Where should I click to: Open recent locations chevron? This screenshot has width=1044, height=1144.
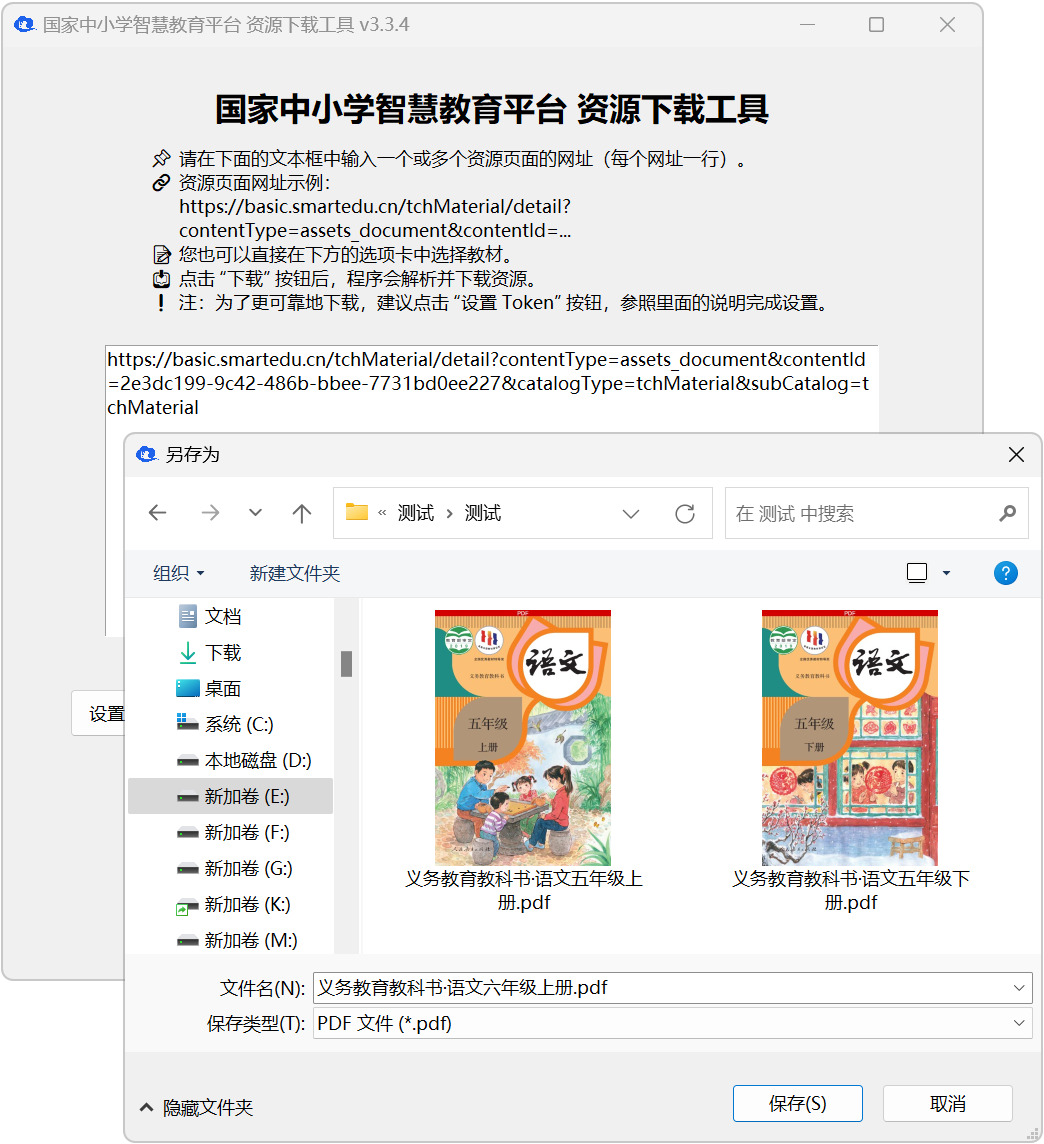[x=255, y=513]
